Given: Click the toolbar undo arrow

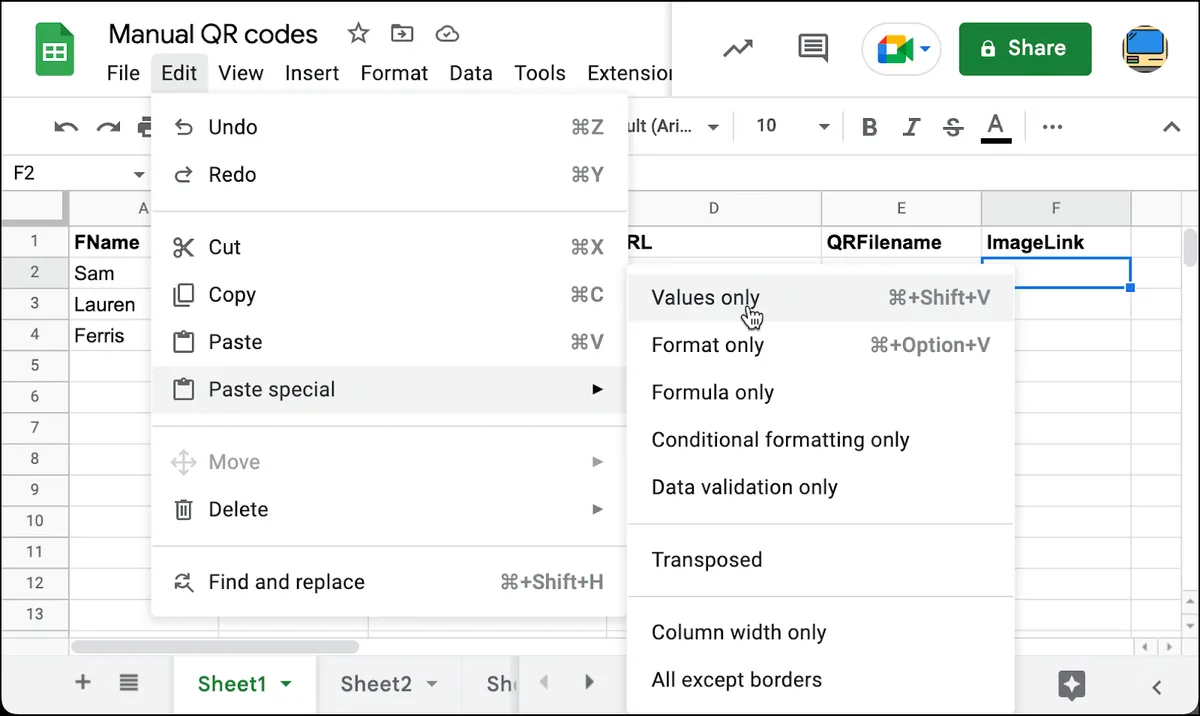Looking at the screenshot, I should click(66, 127).
